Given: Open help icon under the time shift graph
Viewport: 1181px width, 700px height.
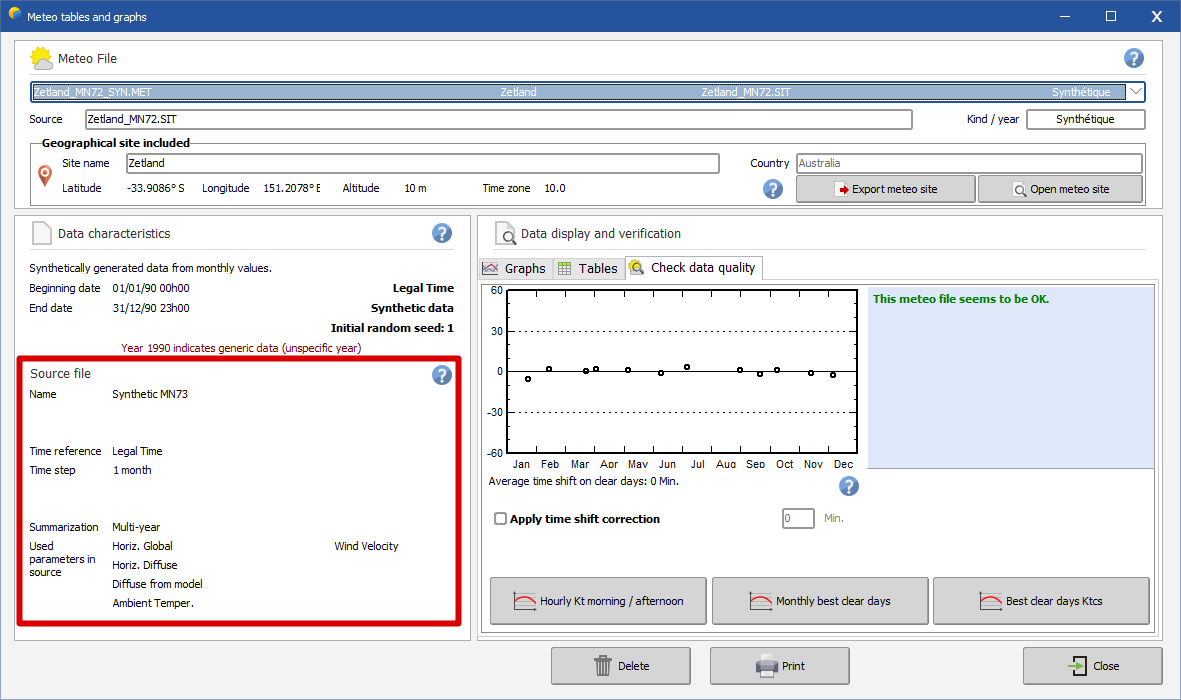Looking at the screenshot, I should [849, 486].
